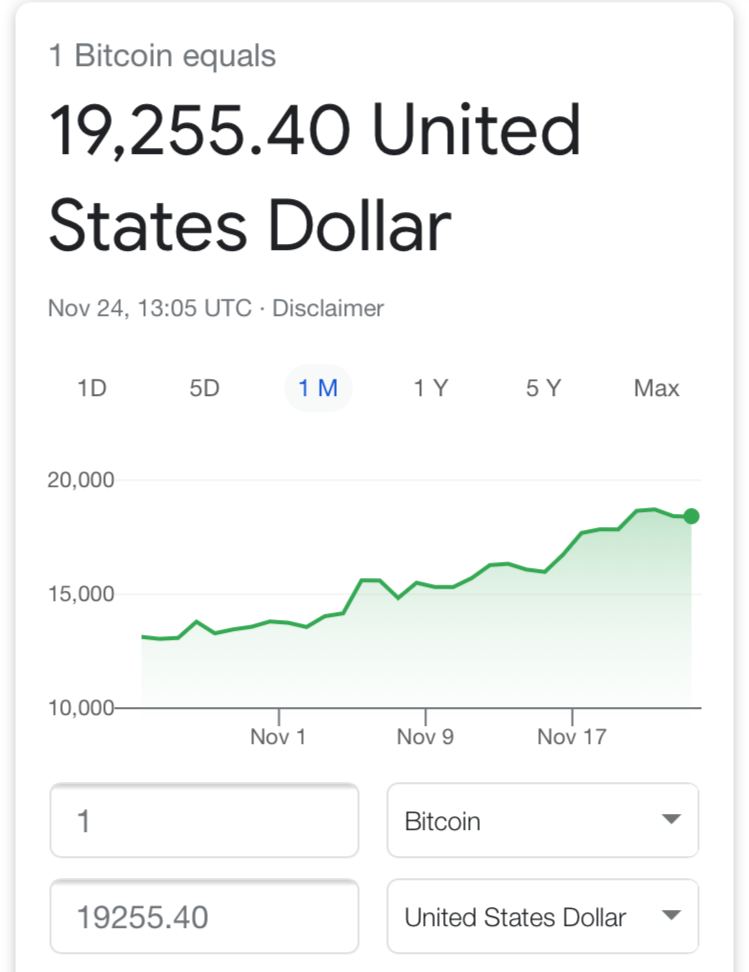Show the Max time range
The height and width of the screenshot is (972, 749).
657,388
